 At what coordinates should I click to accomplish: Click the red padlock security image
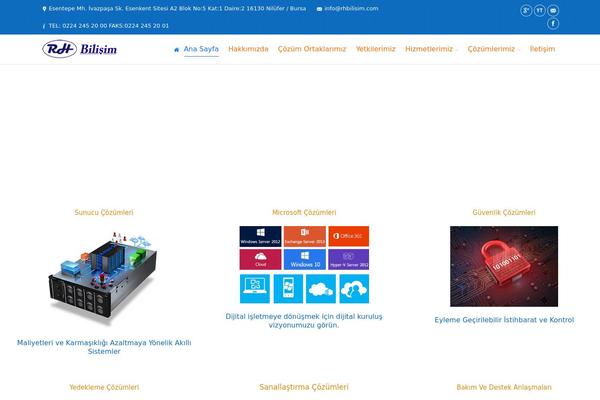tap(504, 266)
